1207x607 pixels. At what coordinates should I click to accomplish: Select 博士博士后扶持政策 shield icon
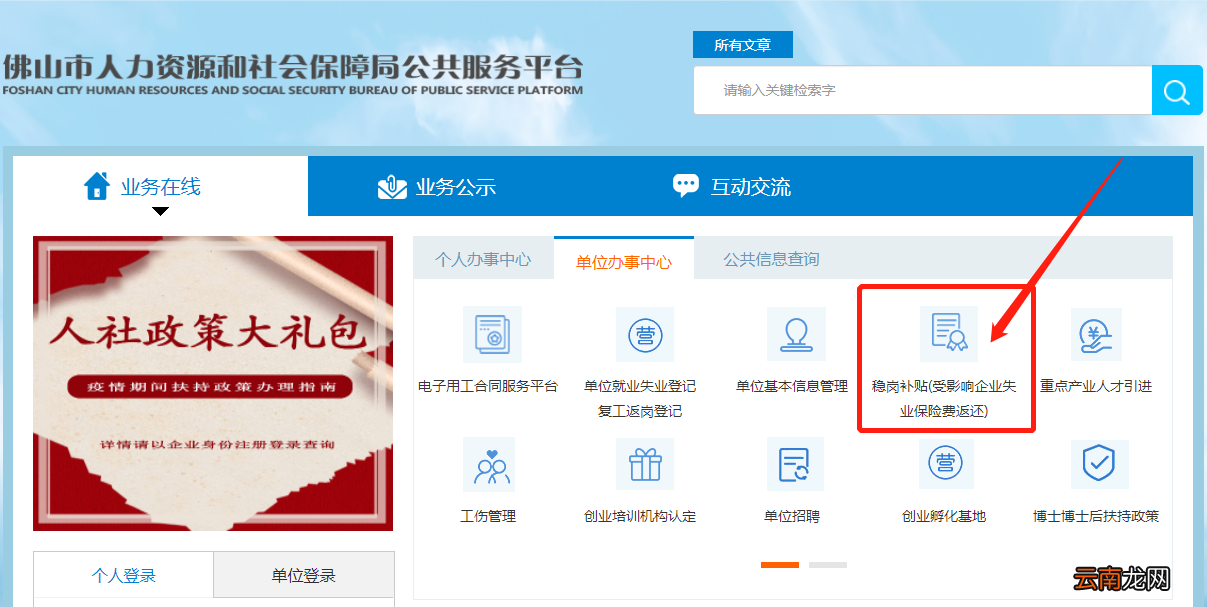(1097, 464)
